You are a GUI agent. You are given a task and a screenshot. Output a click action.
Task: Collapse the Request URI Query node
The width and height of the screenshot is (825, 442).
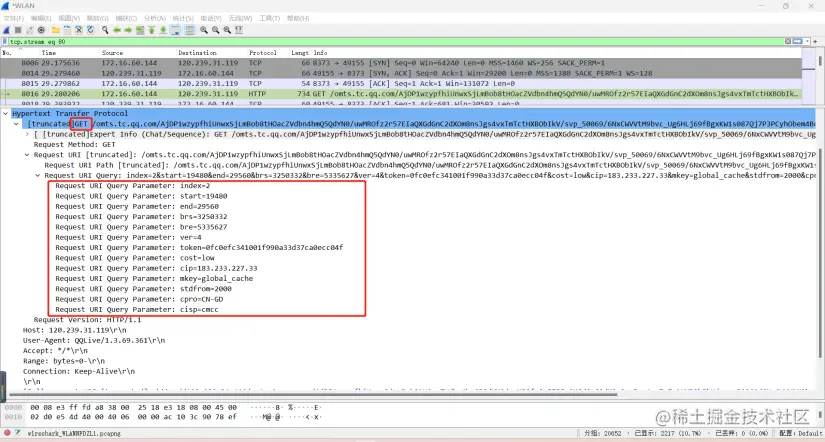click(37, 175)
